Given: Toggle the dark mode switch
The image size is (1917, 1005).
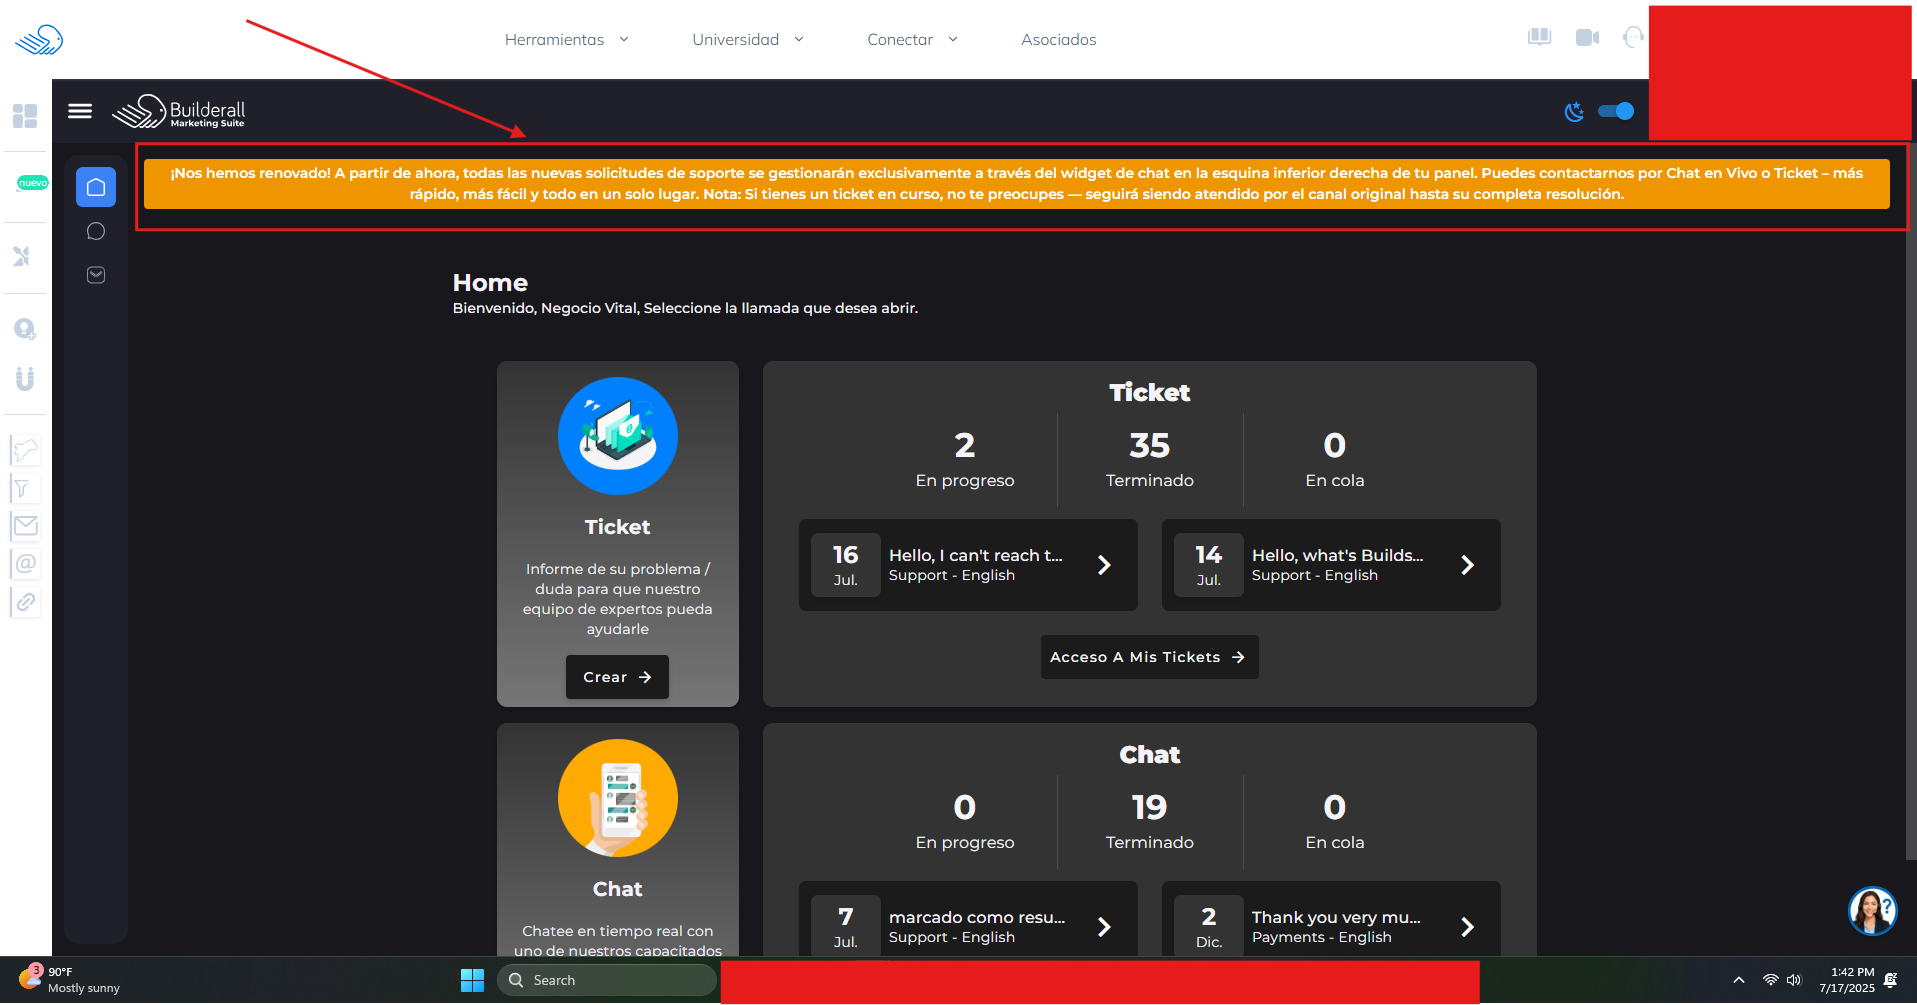Looking at the screenshot, I should click(1615, 111).
